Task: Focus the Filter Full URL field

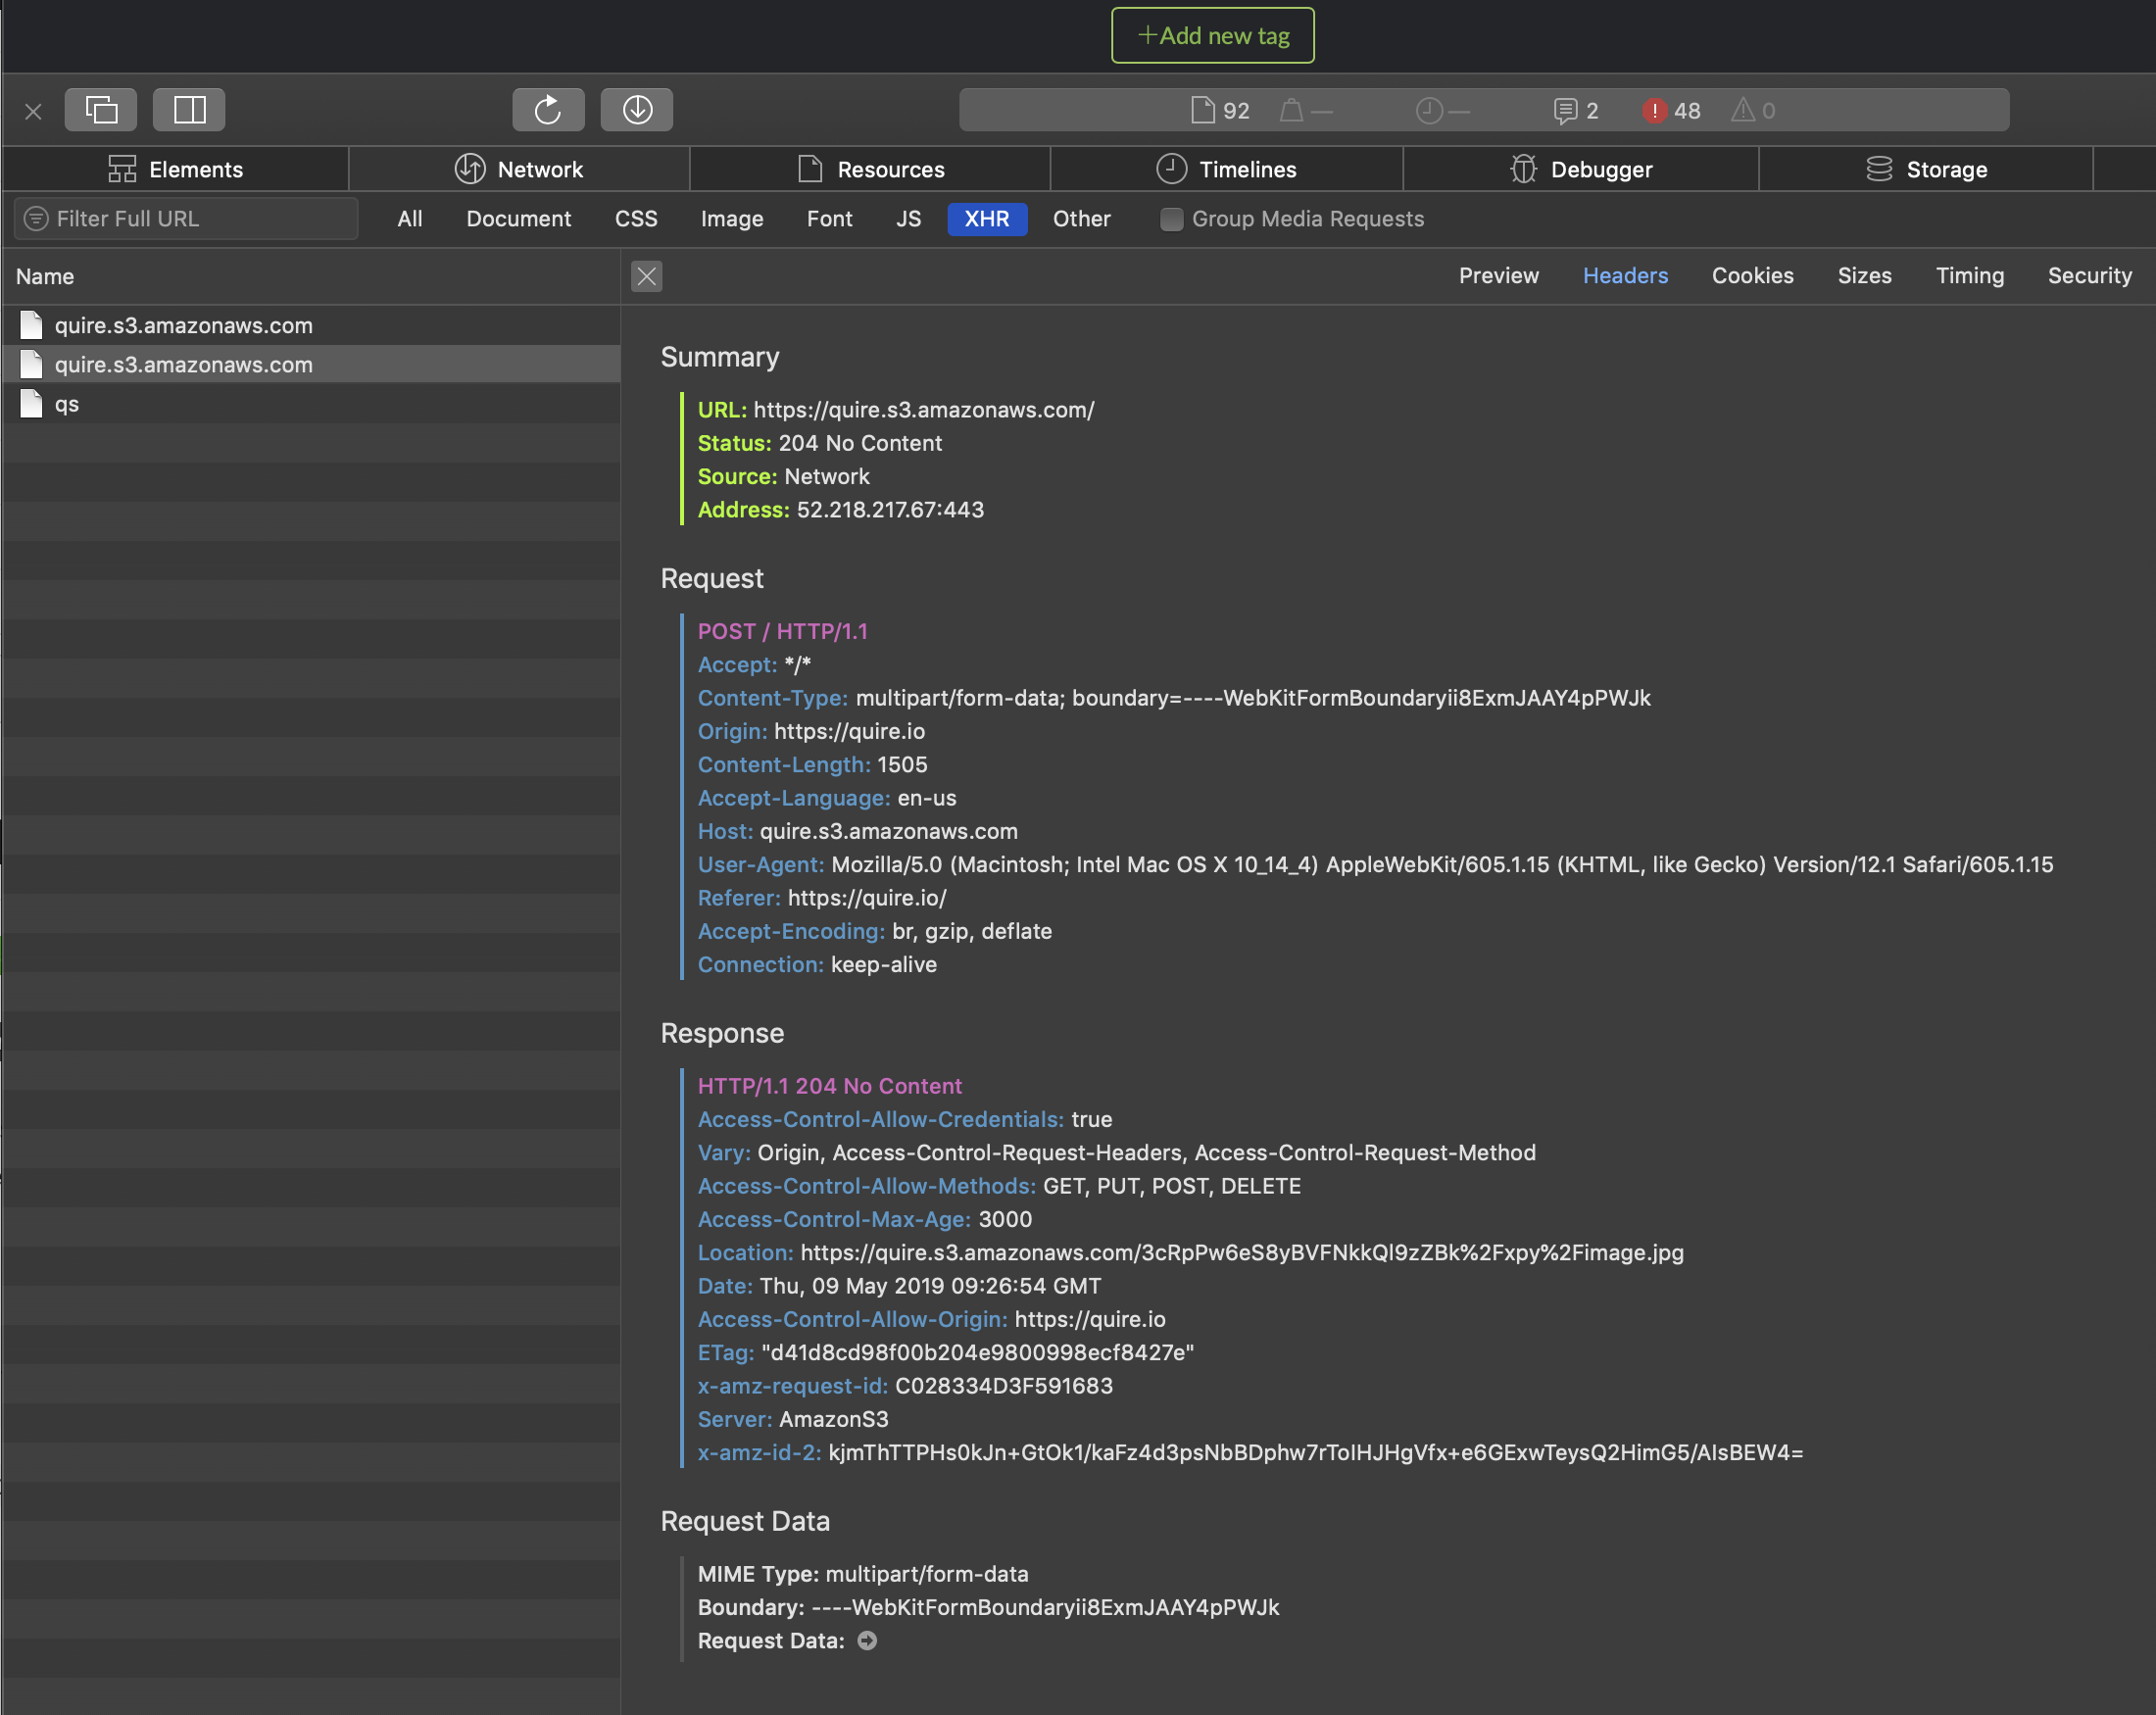Action: 186,218
